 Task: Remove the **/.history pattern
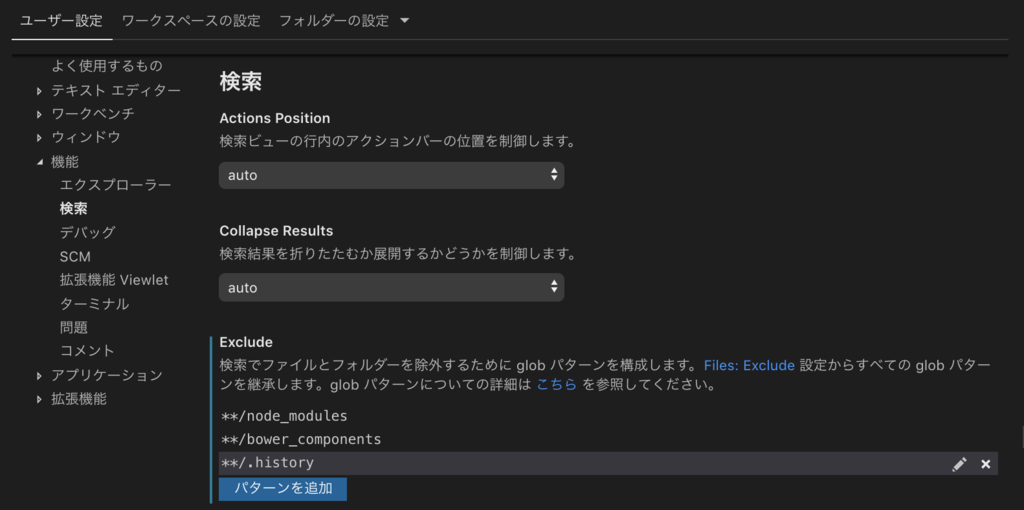point(985,464)
